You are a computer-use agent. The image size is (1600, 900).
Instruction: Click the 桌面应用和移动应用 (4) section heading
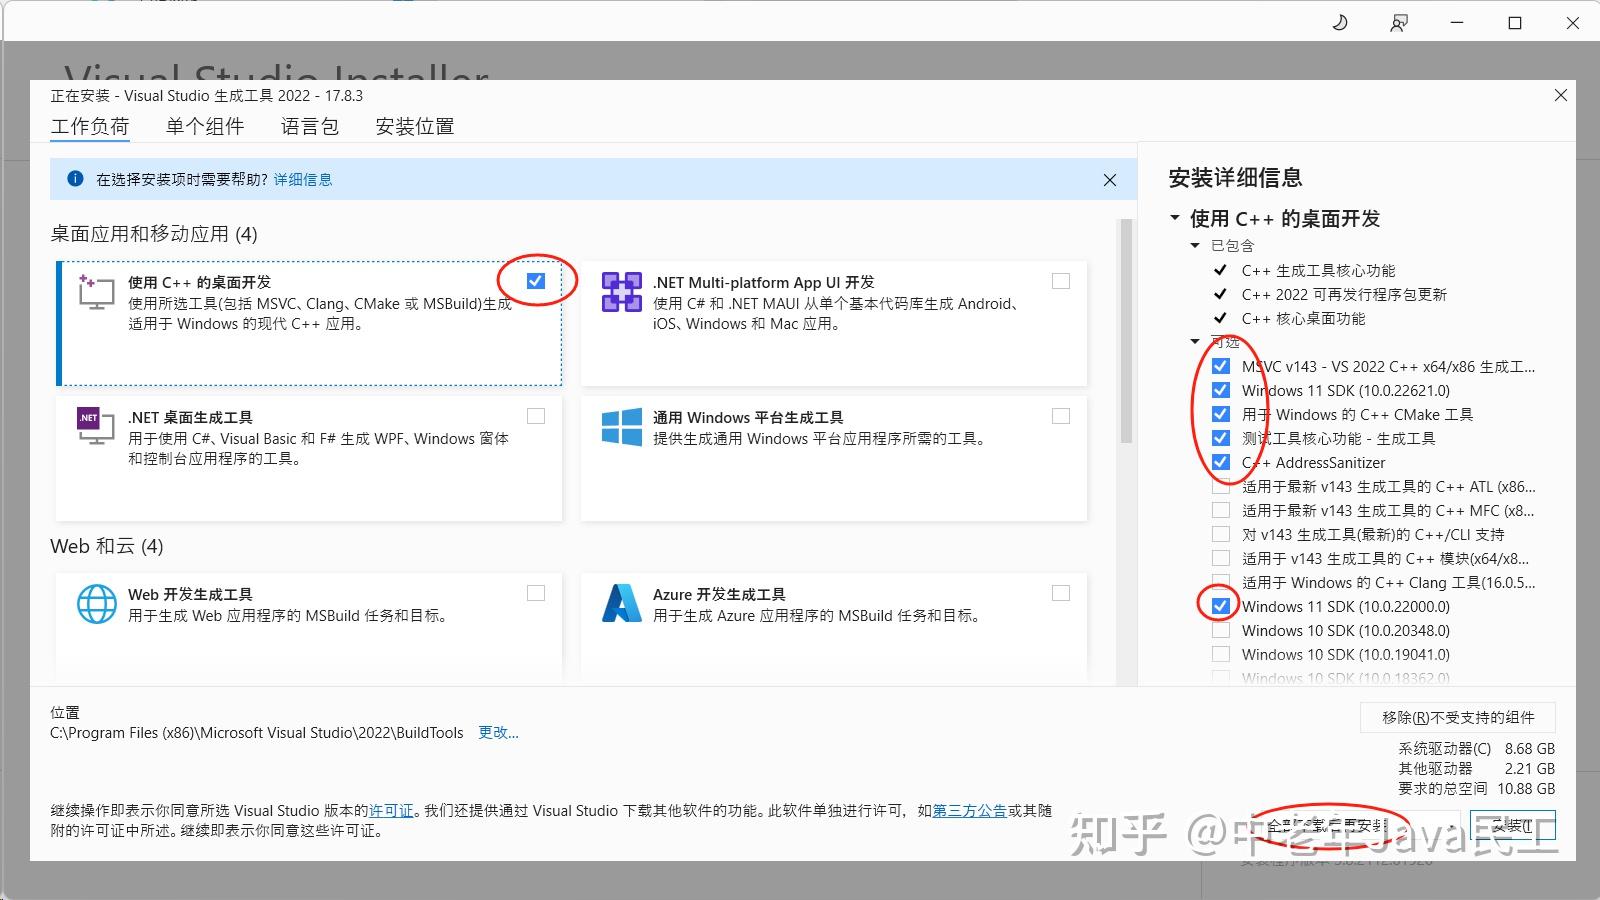click(154, 234)
